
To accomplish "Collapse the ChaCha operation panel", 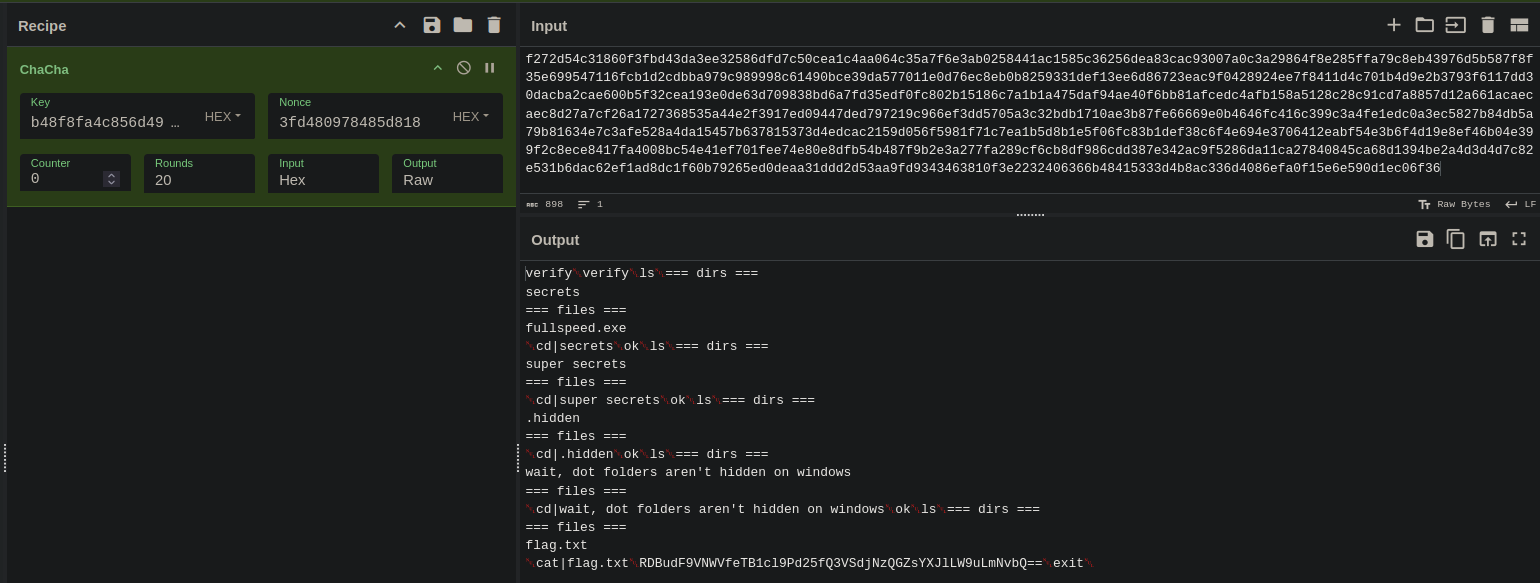I will click(437, 67).
